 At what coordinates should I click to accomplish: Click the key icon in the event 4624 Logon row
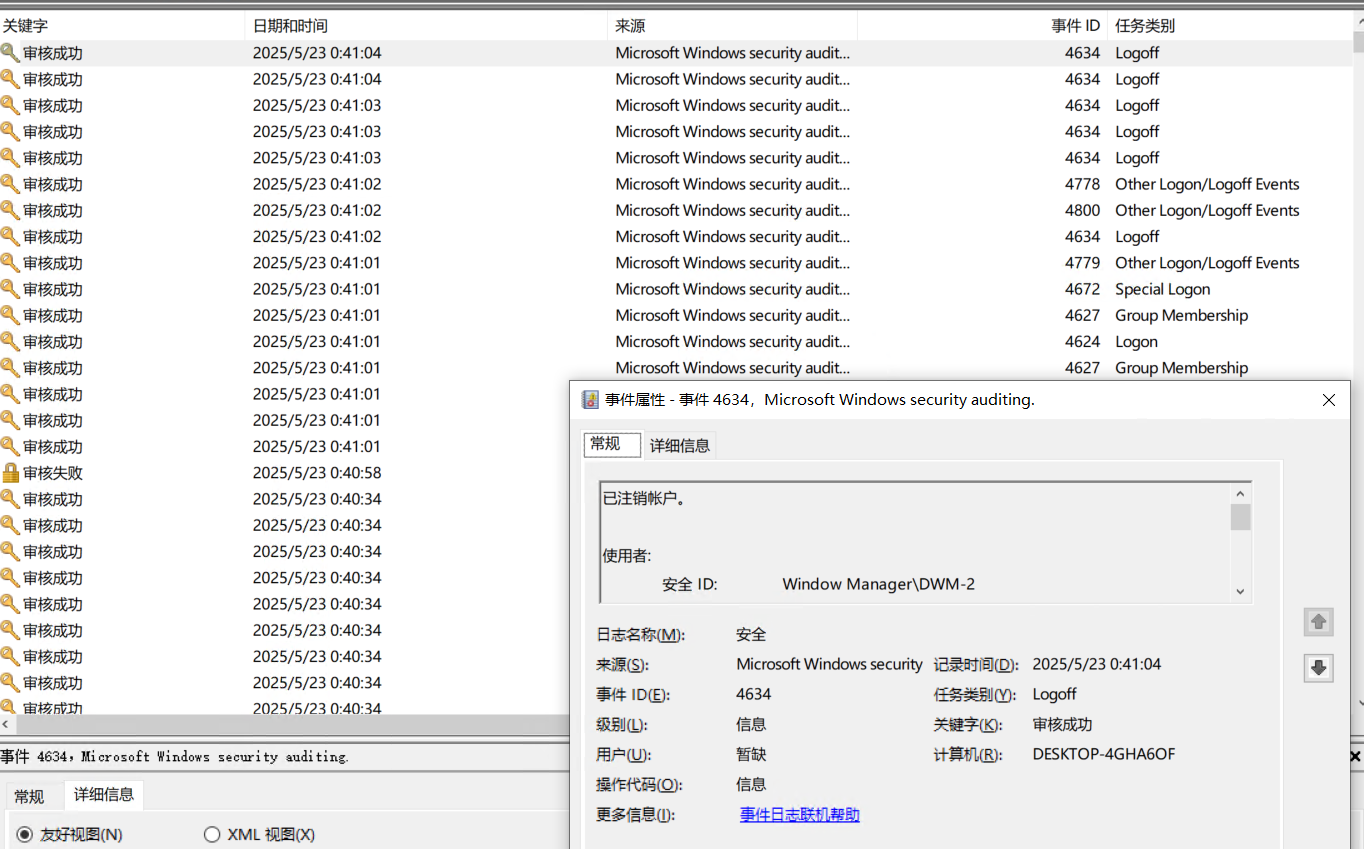[10, 342]
